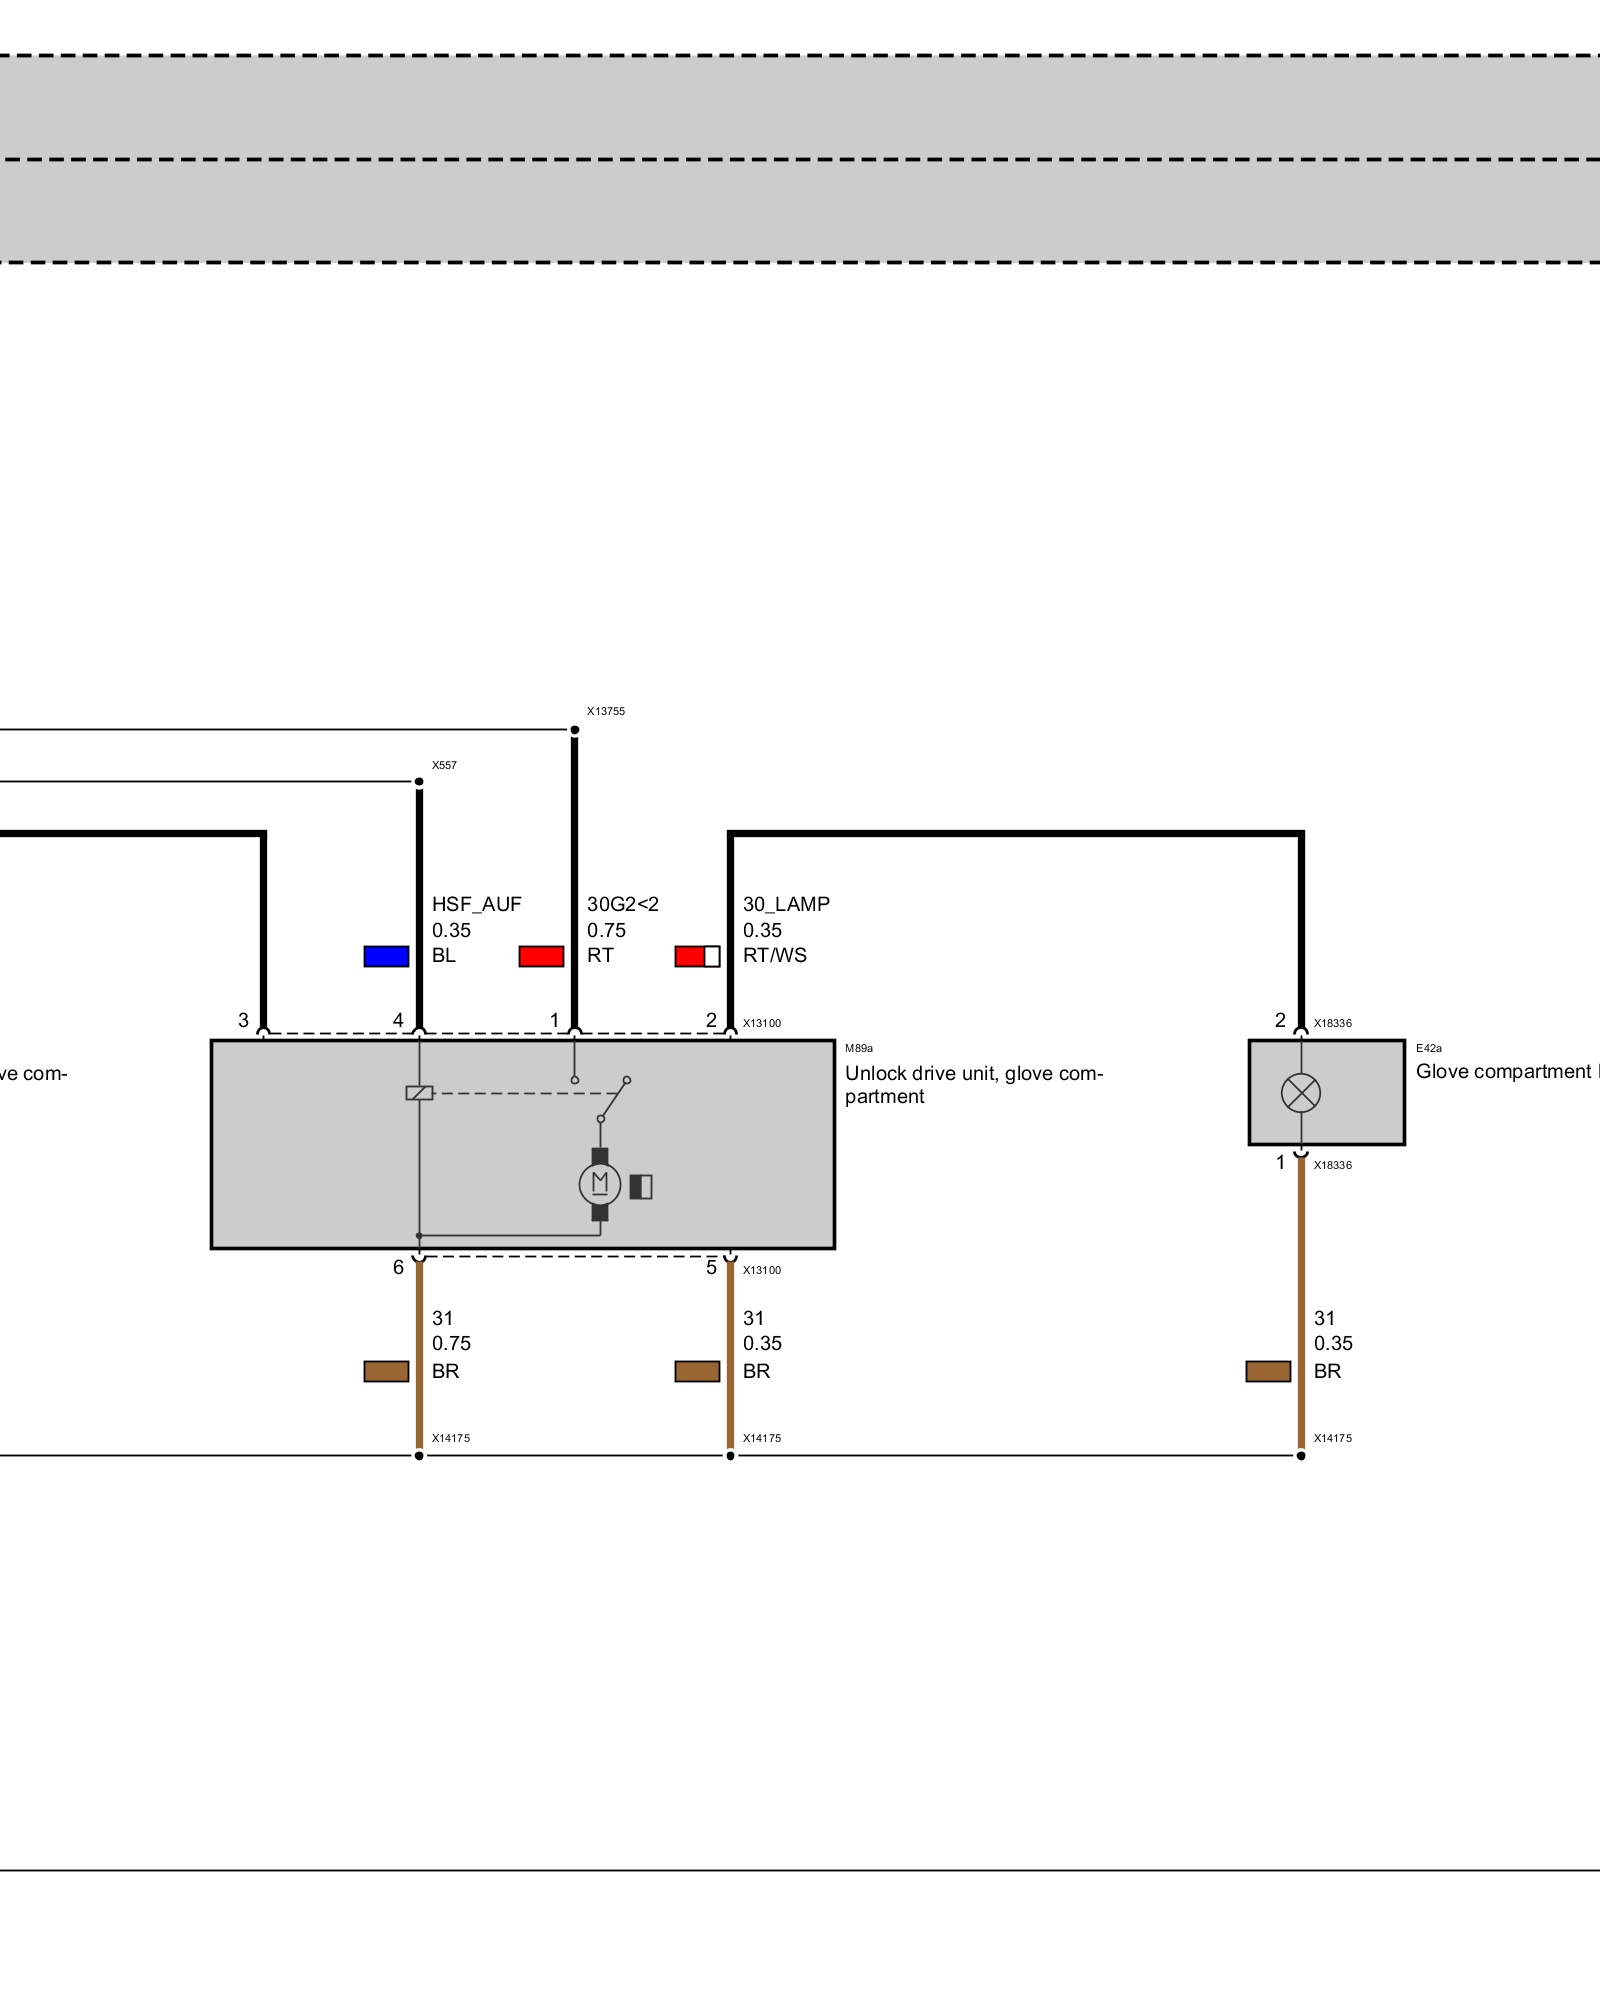Click the switch contact symbol above the motor
Viewport: 1600px width, 2000px height.
pos(614,1099)
